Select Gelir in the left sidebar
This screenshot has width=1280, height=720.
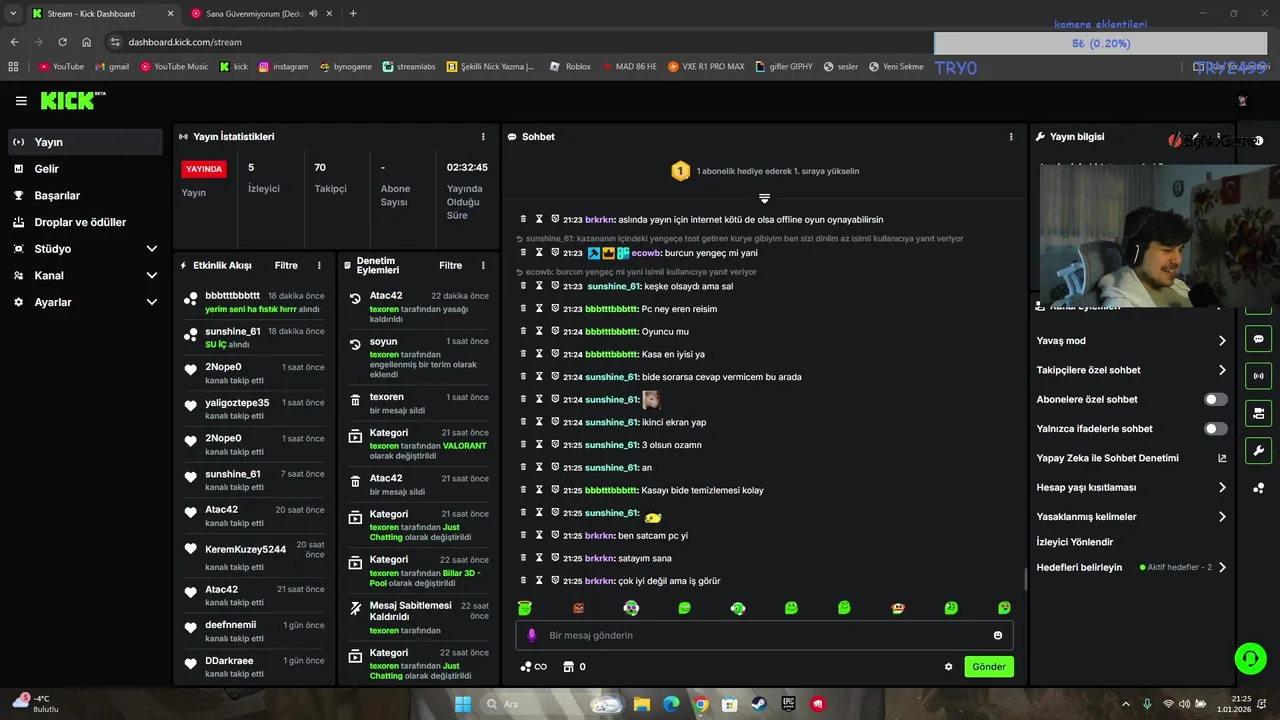click(x=85, y=169)
